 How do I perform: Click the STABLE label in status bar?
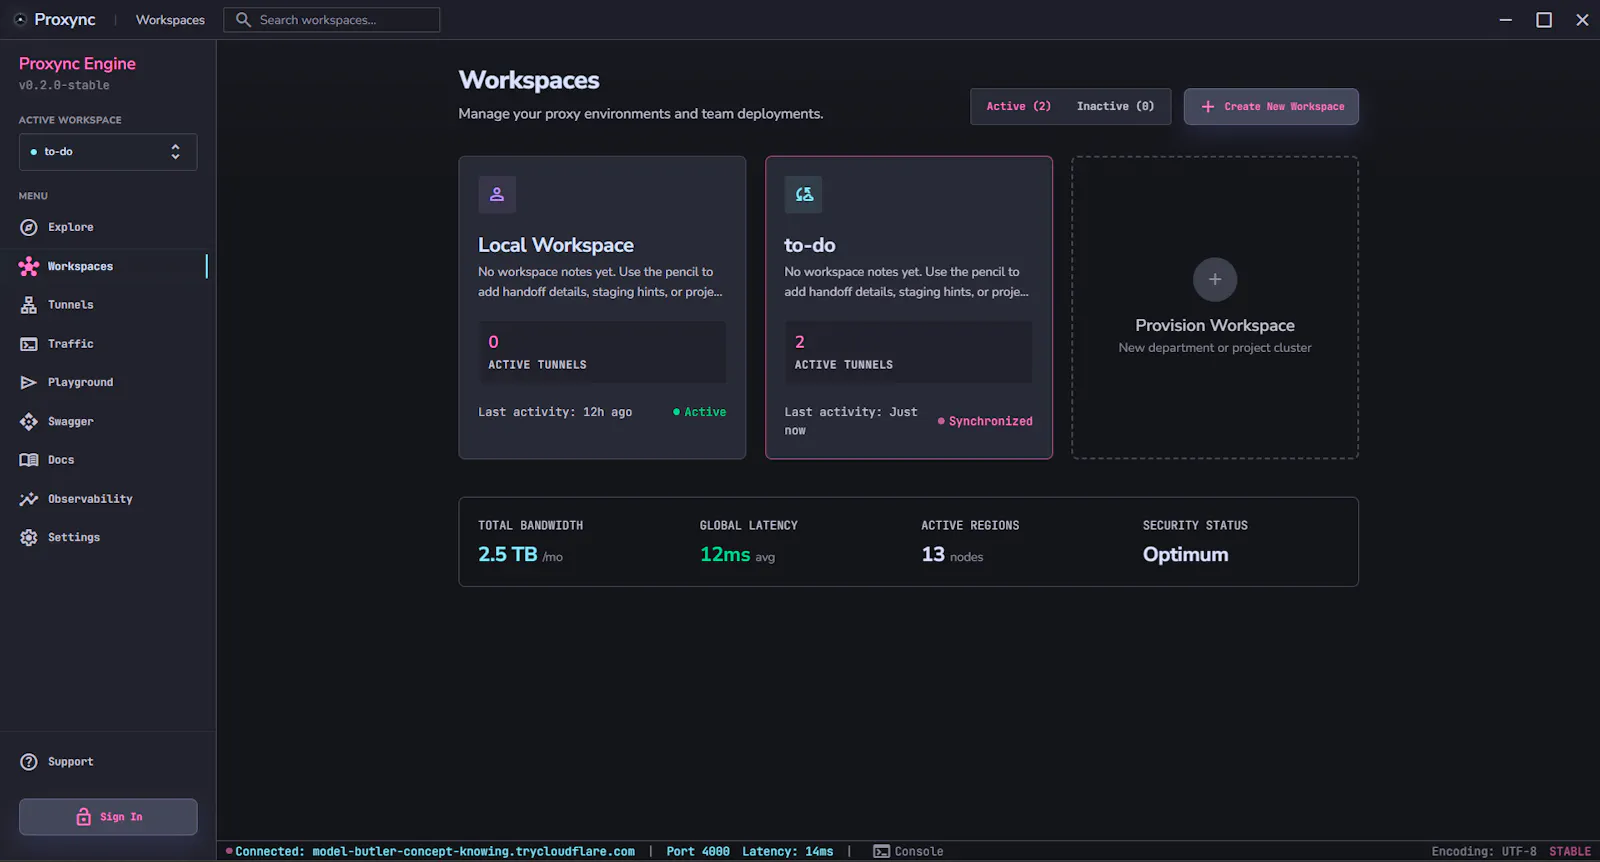[x=1570, y=852]
